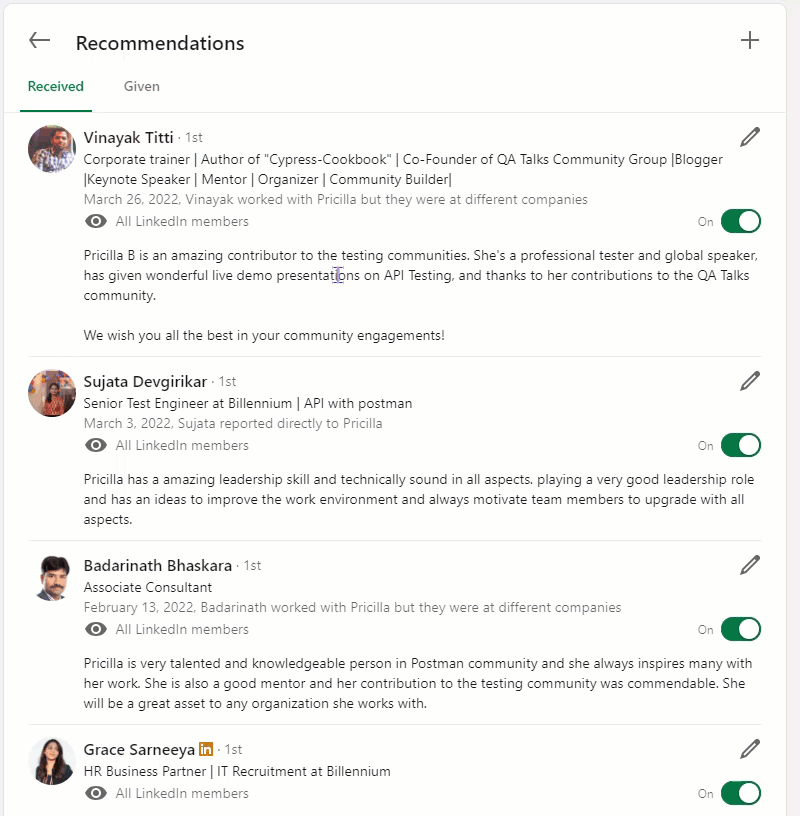Switch to the Given tab
Screen dimensions: 800x816
142,86
